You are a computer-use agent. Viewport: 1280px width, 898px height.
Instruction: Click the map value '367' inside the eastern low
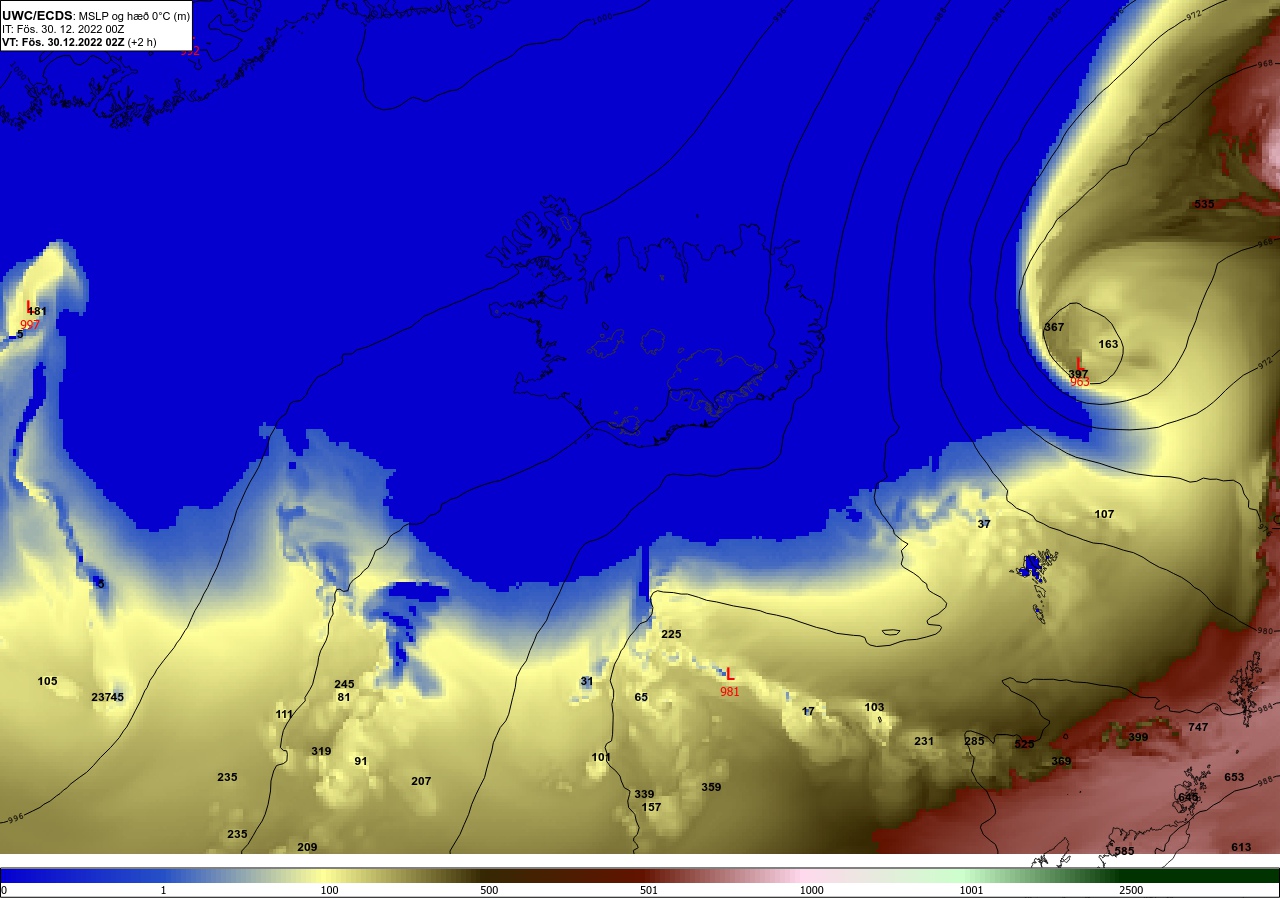click(x=1054, y=327)
